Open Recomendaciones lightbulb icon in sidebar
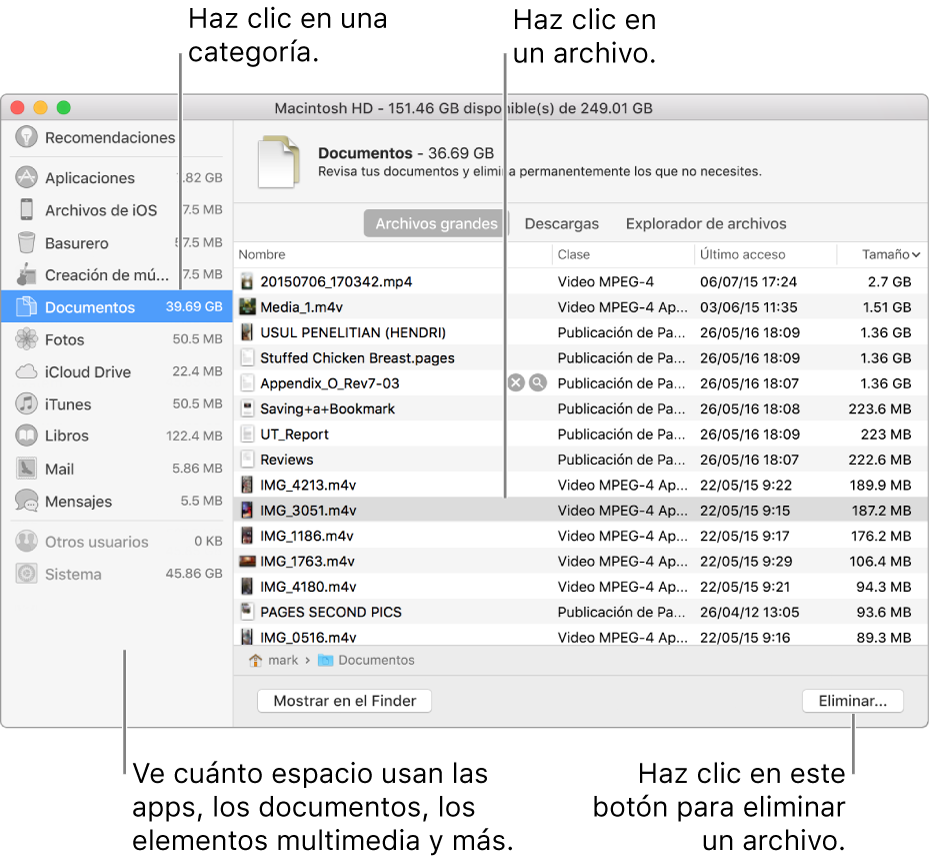Image resolution: width=931 pixels, height=862 pixels. (x=26, y=137)
